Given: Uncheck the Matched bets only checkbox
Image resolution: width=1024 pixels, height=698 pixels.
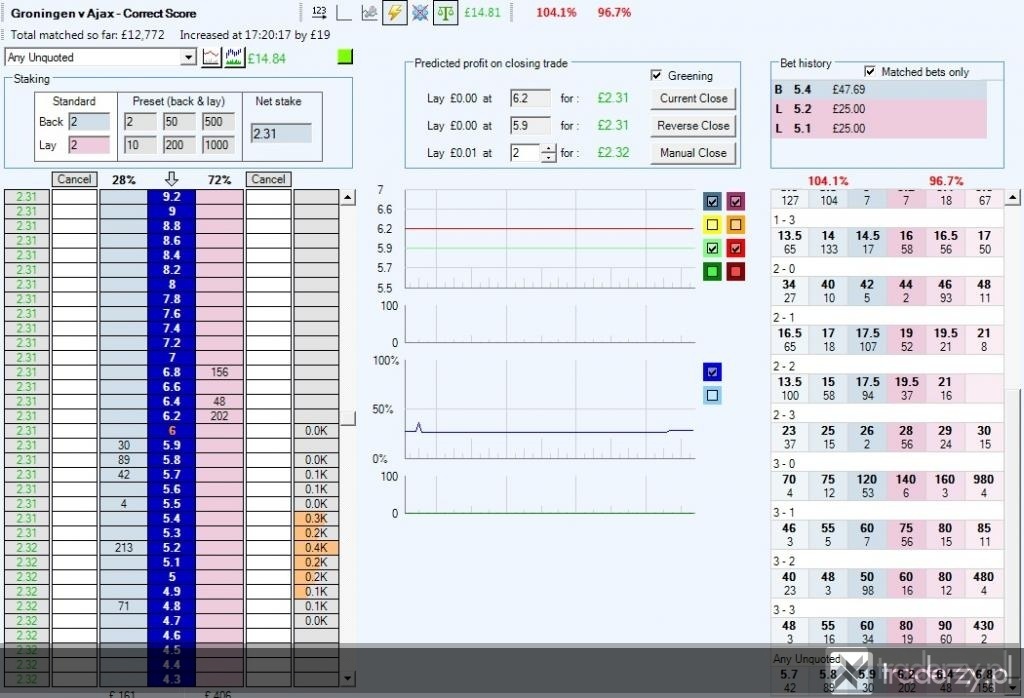Looking at the screenshot, I should click(x=869, y=71).
